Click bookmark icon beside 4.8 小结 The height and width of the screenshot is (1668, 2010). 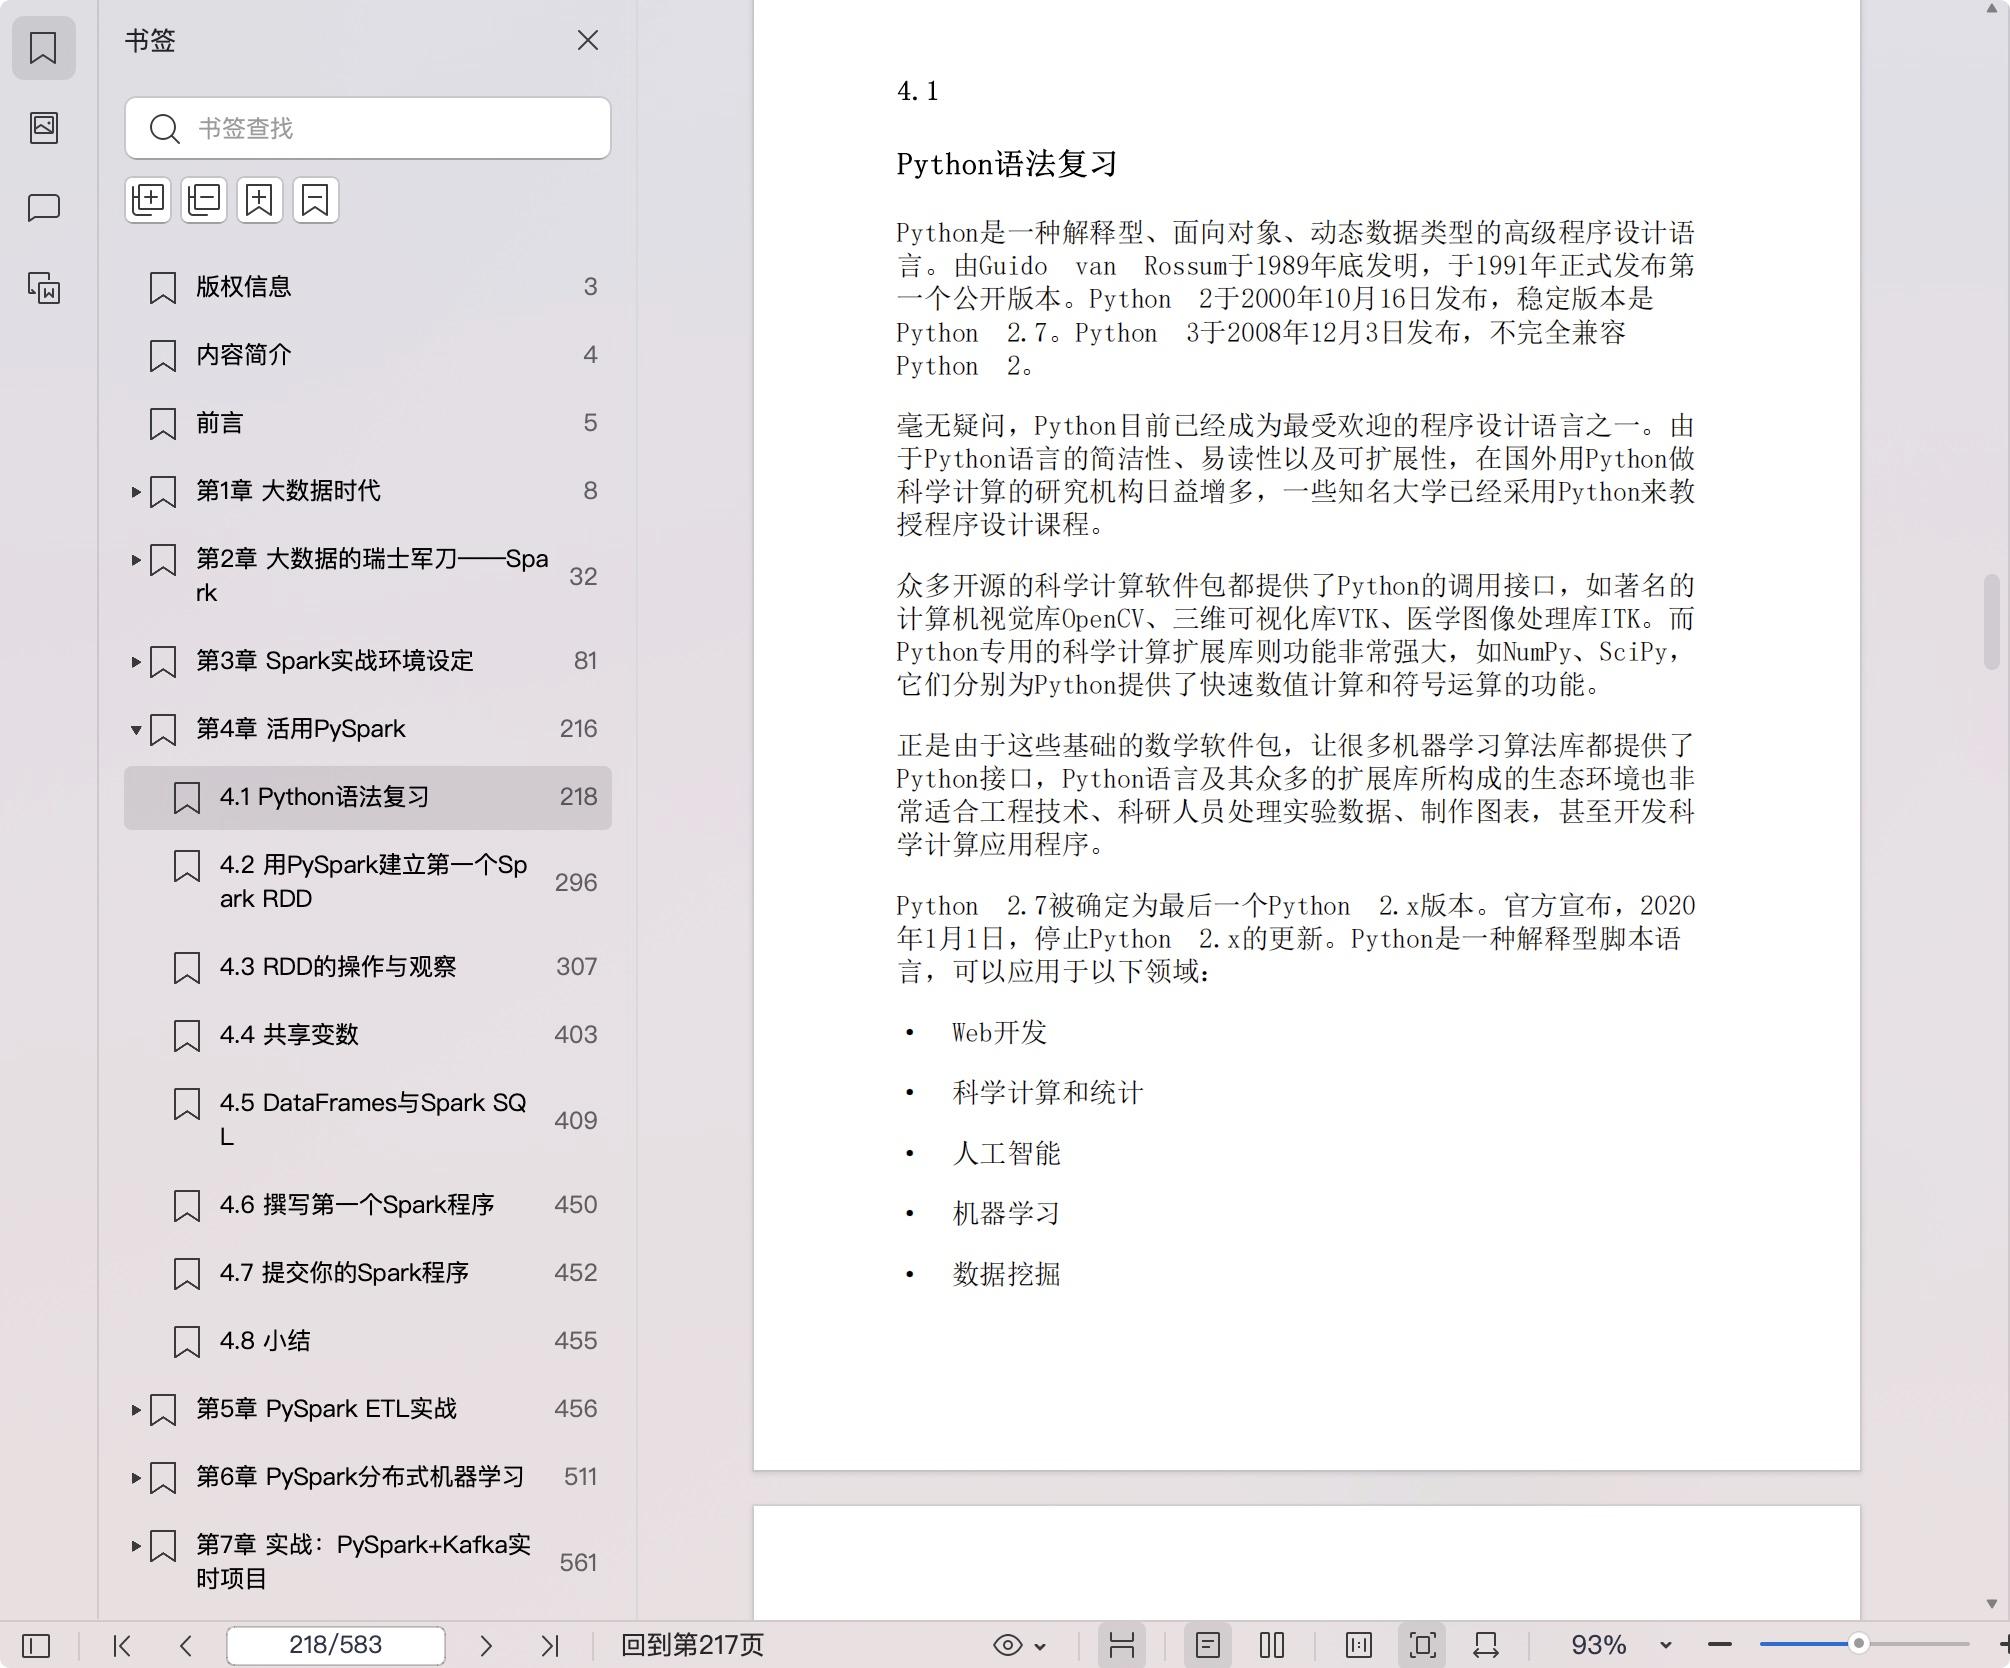[x=187, y=1341]
